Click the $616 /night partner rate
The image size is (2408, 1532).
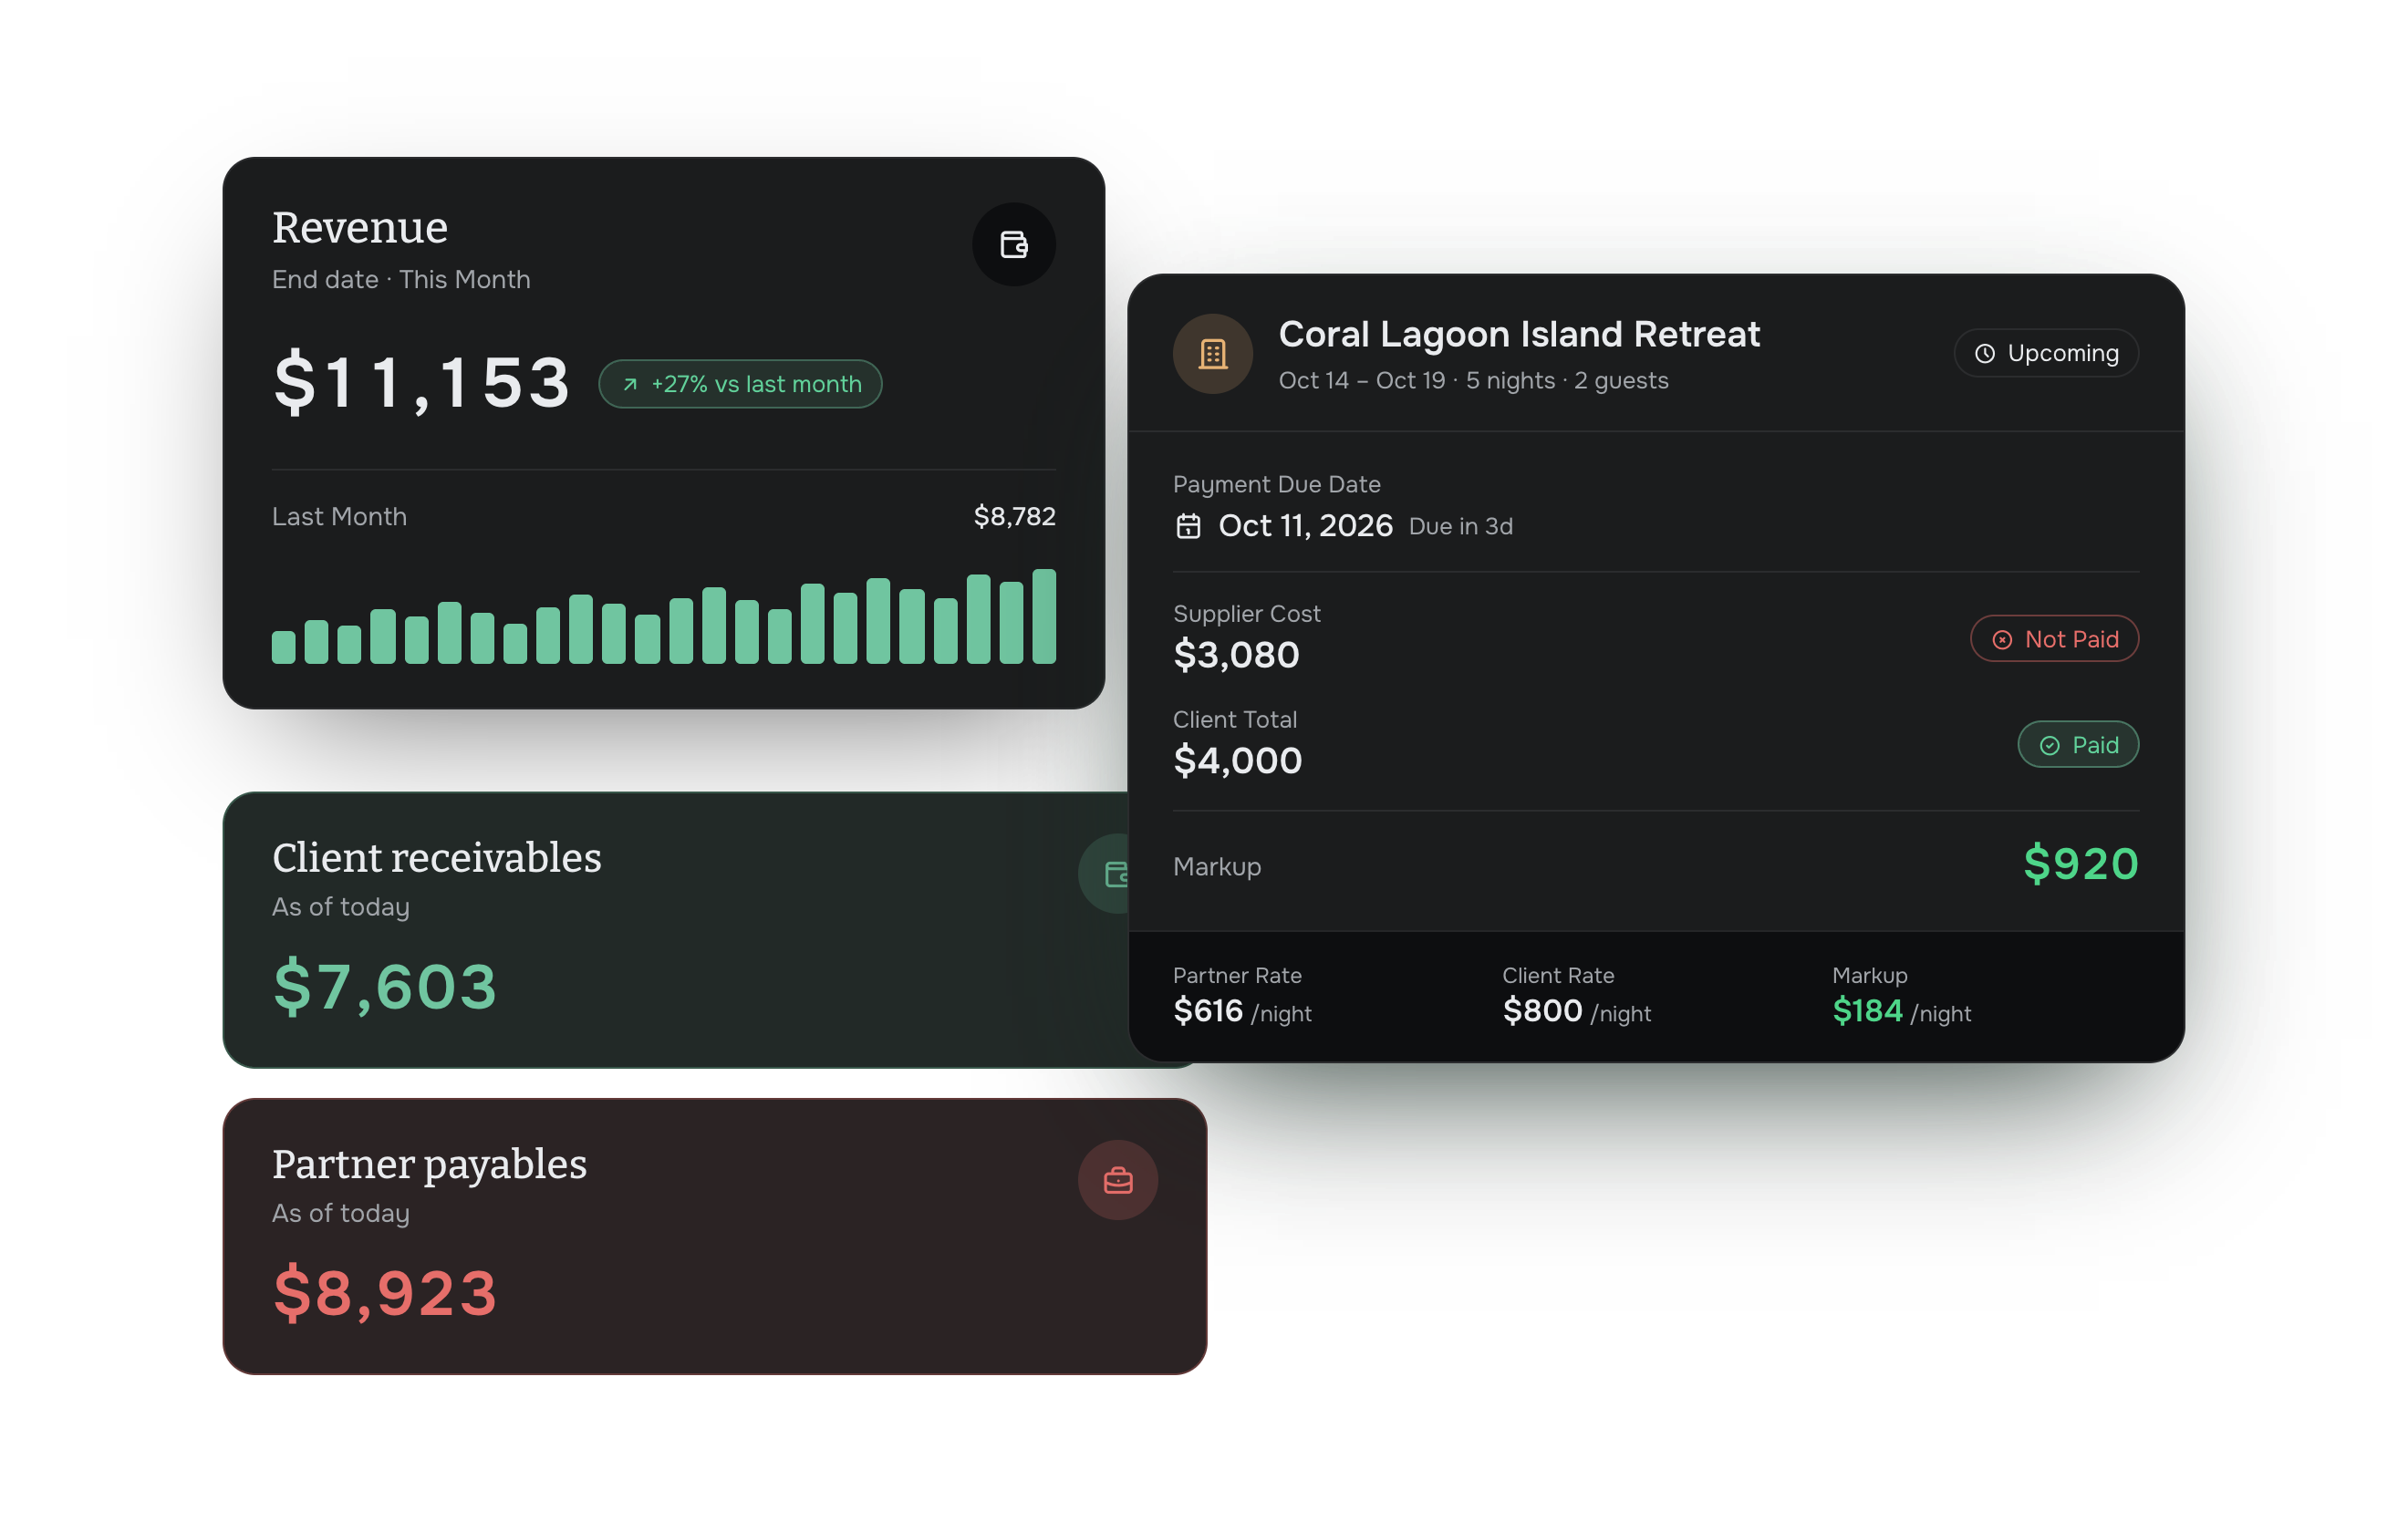(x=1242, y=1012)
